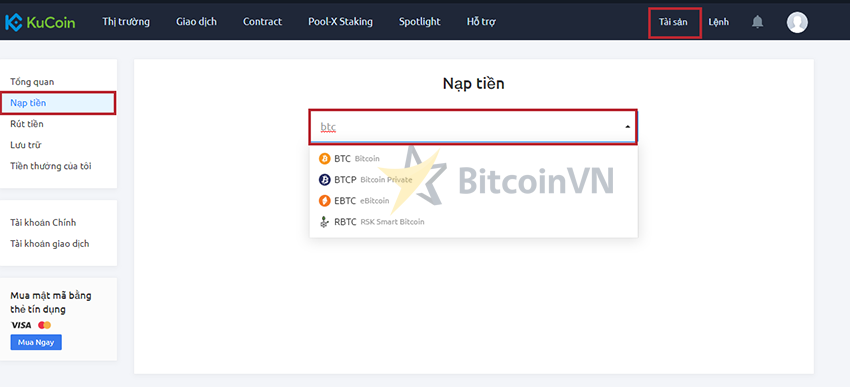Select the EBTC eBitcoin coin icon
This screenshot has width=850, height=387.
coord(324,201)
